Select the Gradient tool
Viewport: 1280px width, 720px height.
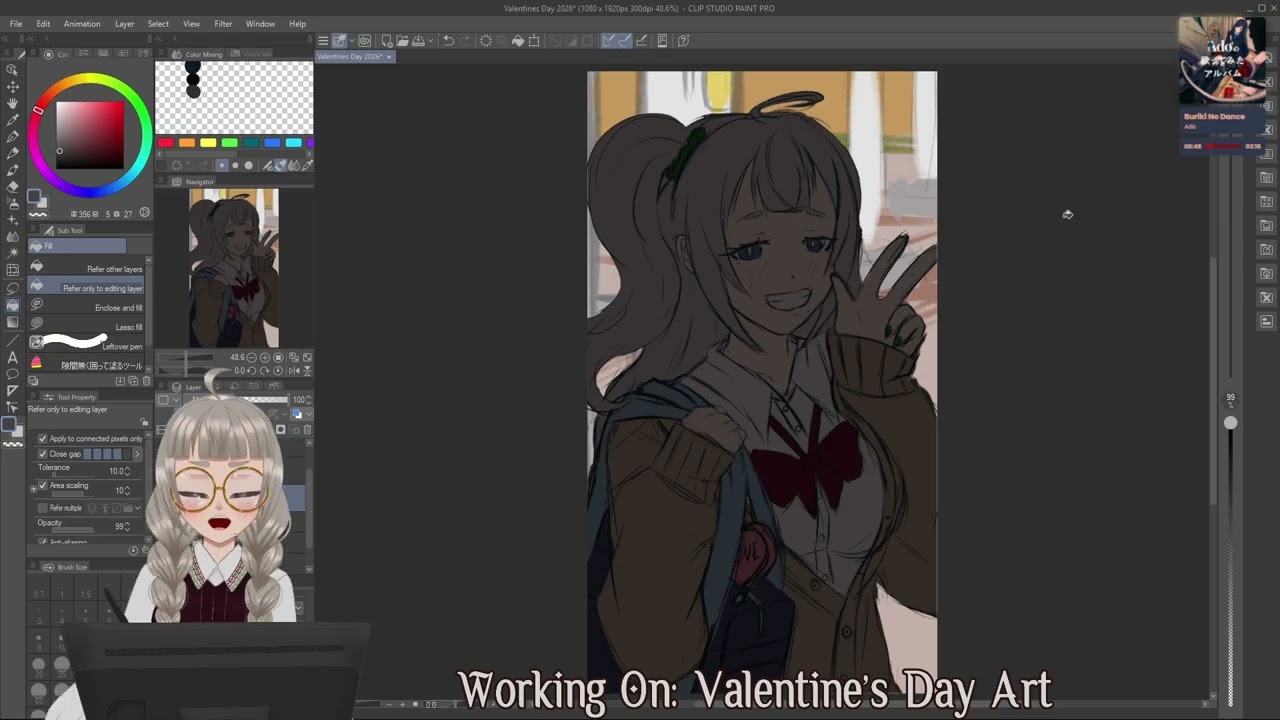12,322
